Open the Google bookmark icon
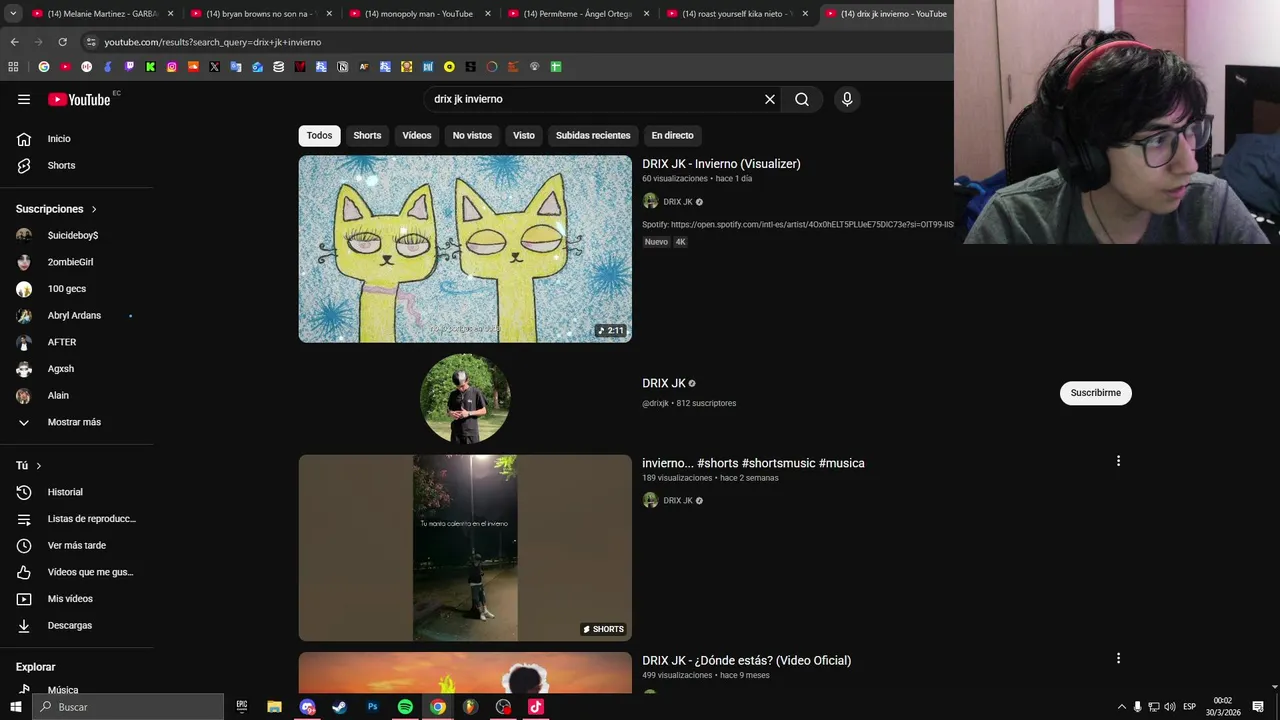Image resolution: width=1280 pixels, height=720 pixels. [44, 67]
